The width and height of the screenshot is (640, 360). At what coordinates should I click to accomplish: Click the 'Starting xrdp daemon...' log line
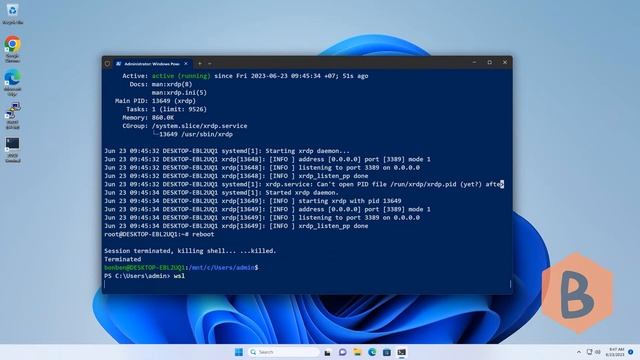tap(227, 151)
